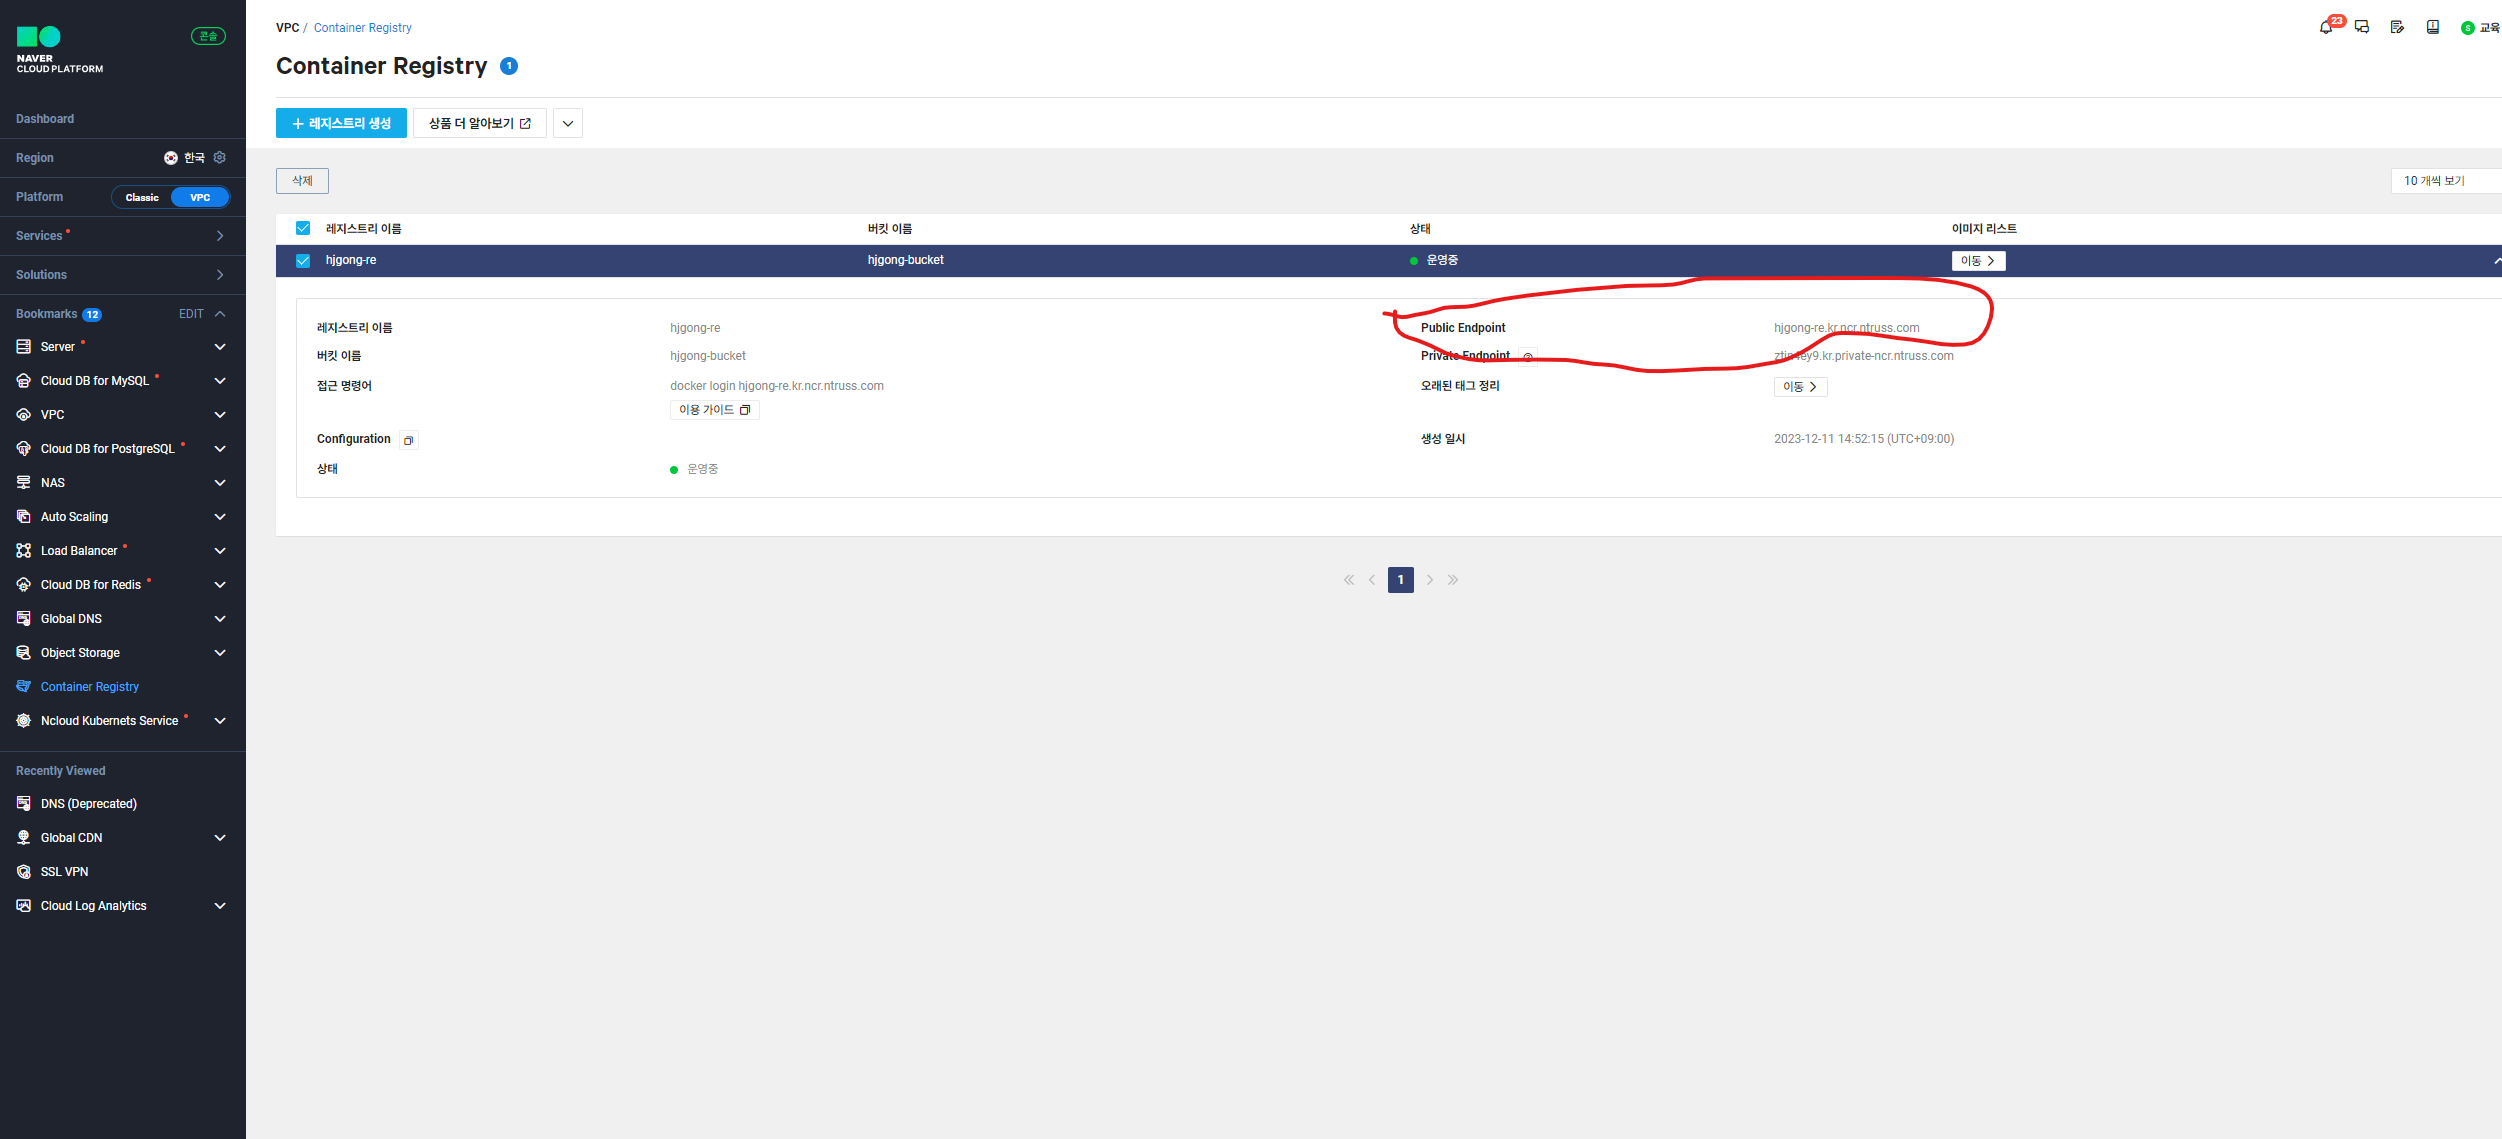Expand the Server bookmark section
Viewport: 2502px width, 1139px height.
(220, 346)
